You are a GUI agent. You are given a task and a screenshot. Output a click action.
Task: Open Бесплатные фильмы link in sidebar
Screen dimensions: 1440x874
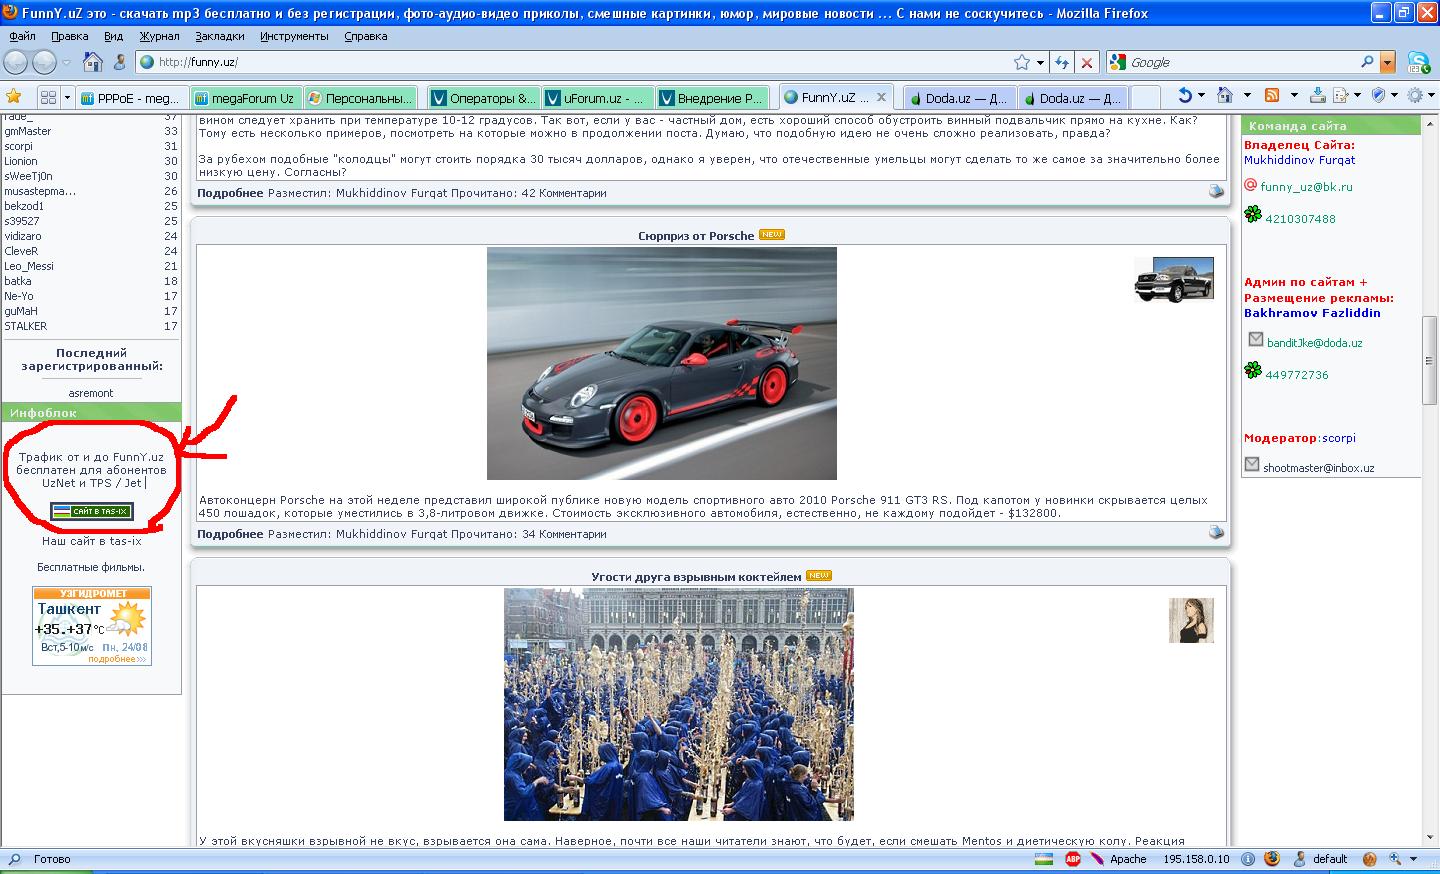point(91,567)
